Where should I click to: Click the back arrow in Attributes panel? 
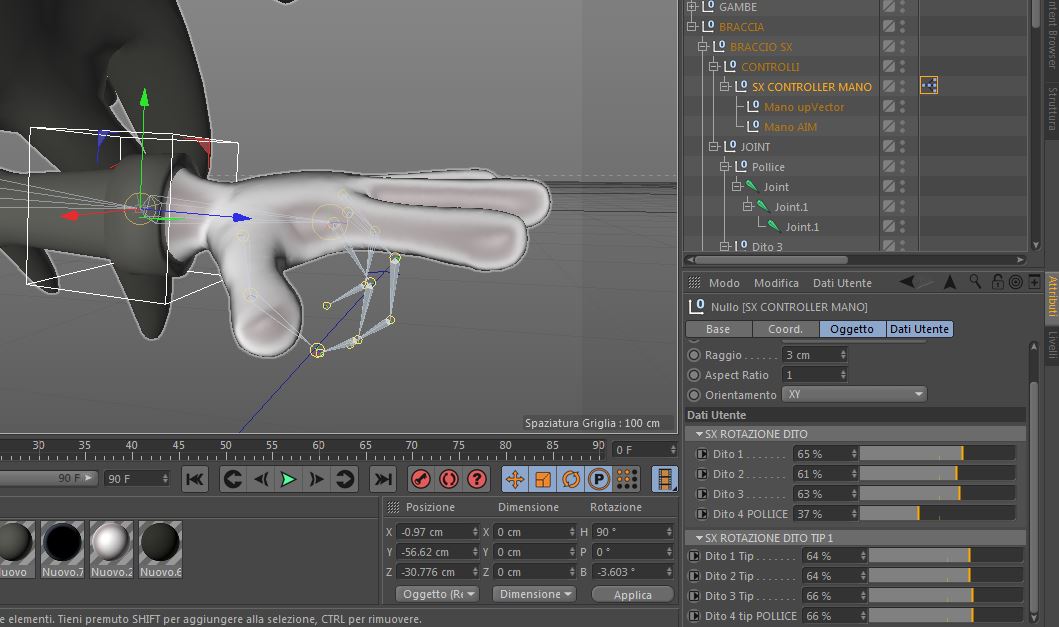pyautogui.click(x=908, y=282)
